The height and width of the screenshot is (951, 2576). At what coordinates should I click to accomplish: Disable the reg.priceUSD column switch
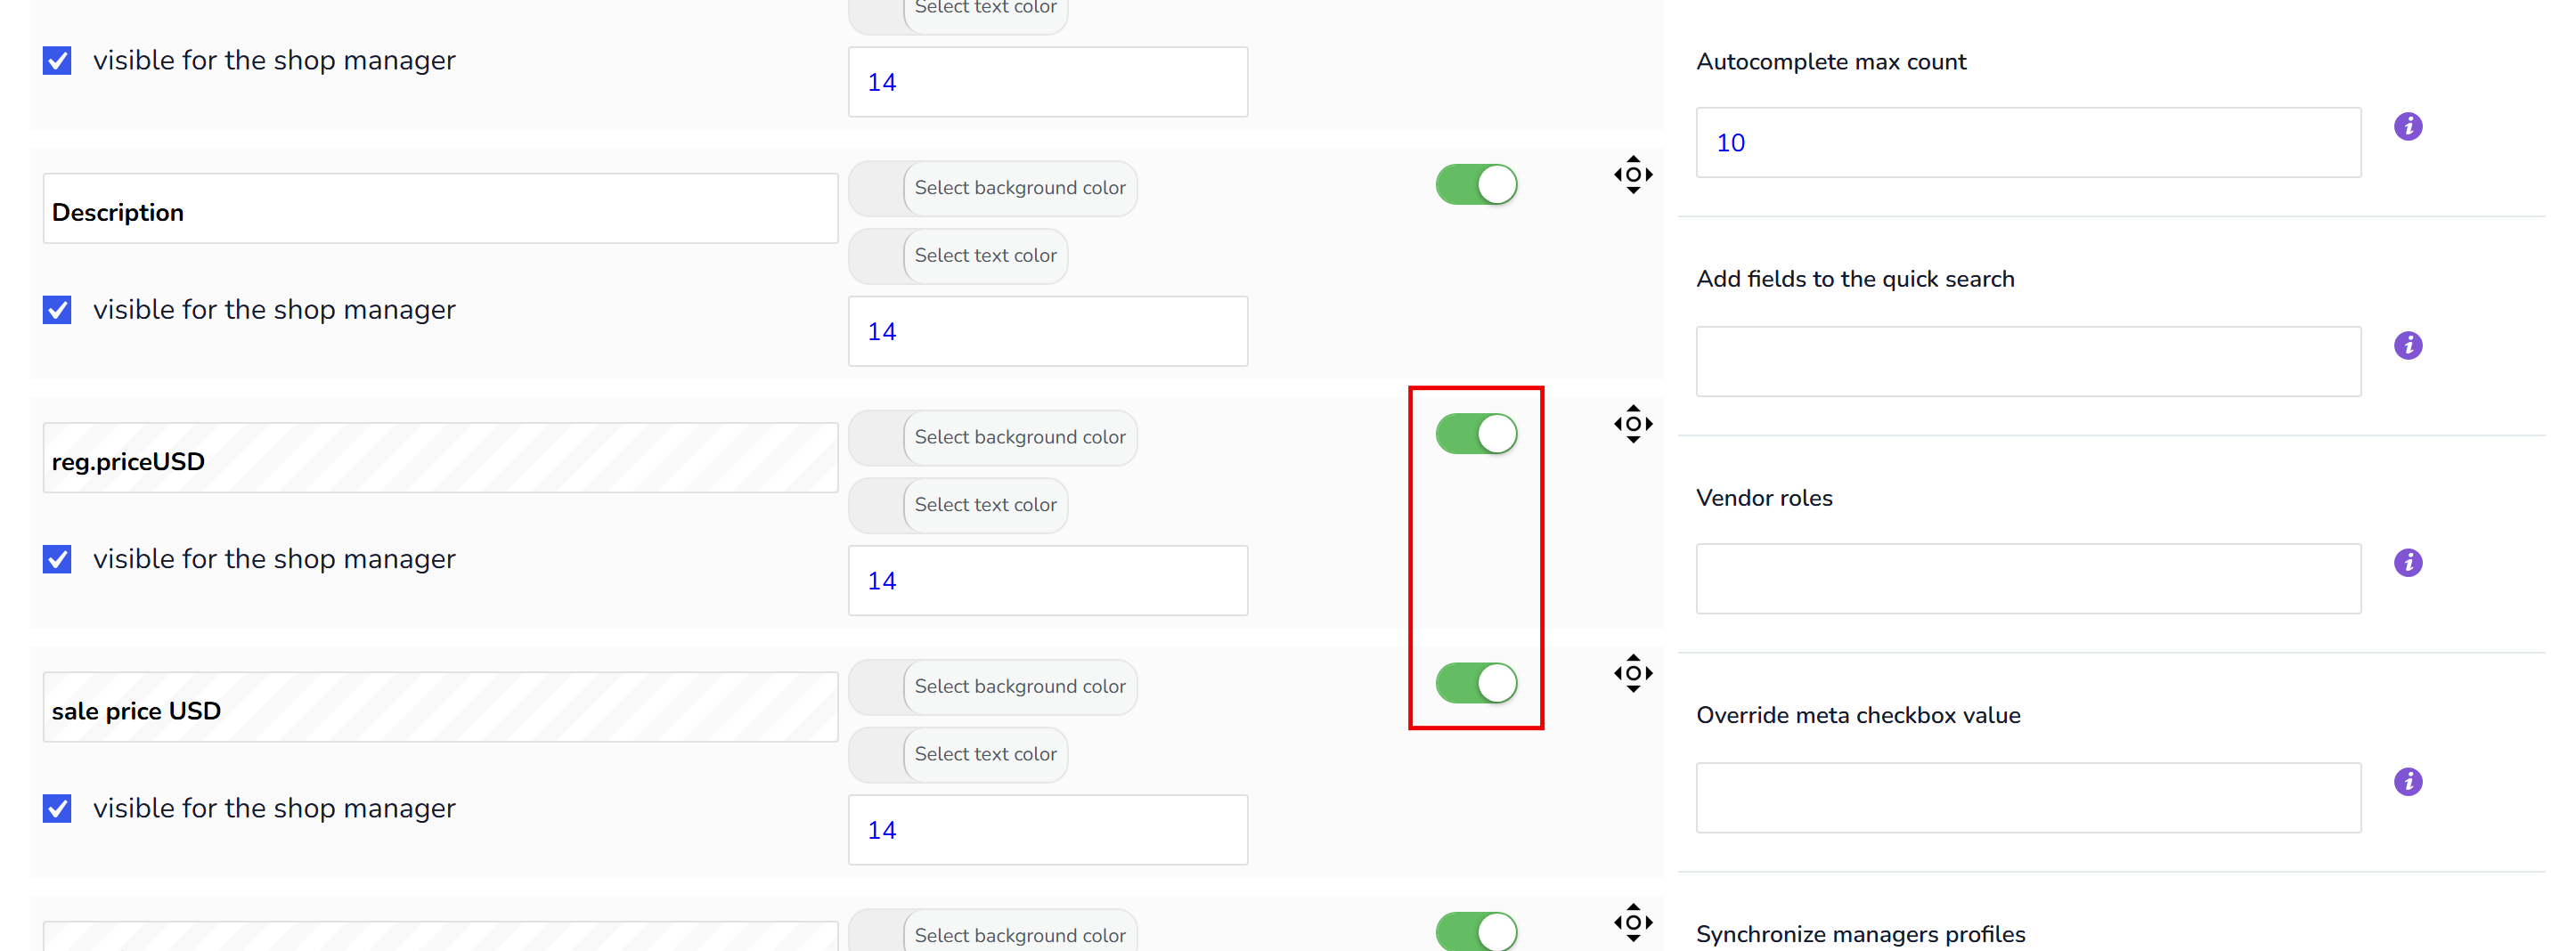click(x=1476, y=434)
